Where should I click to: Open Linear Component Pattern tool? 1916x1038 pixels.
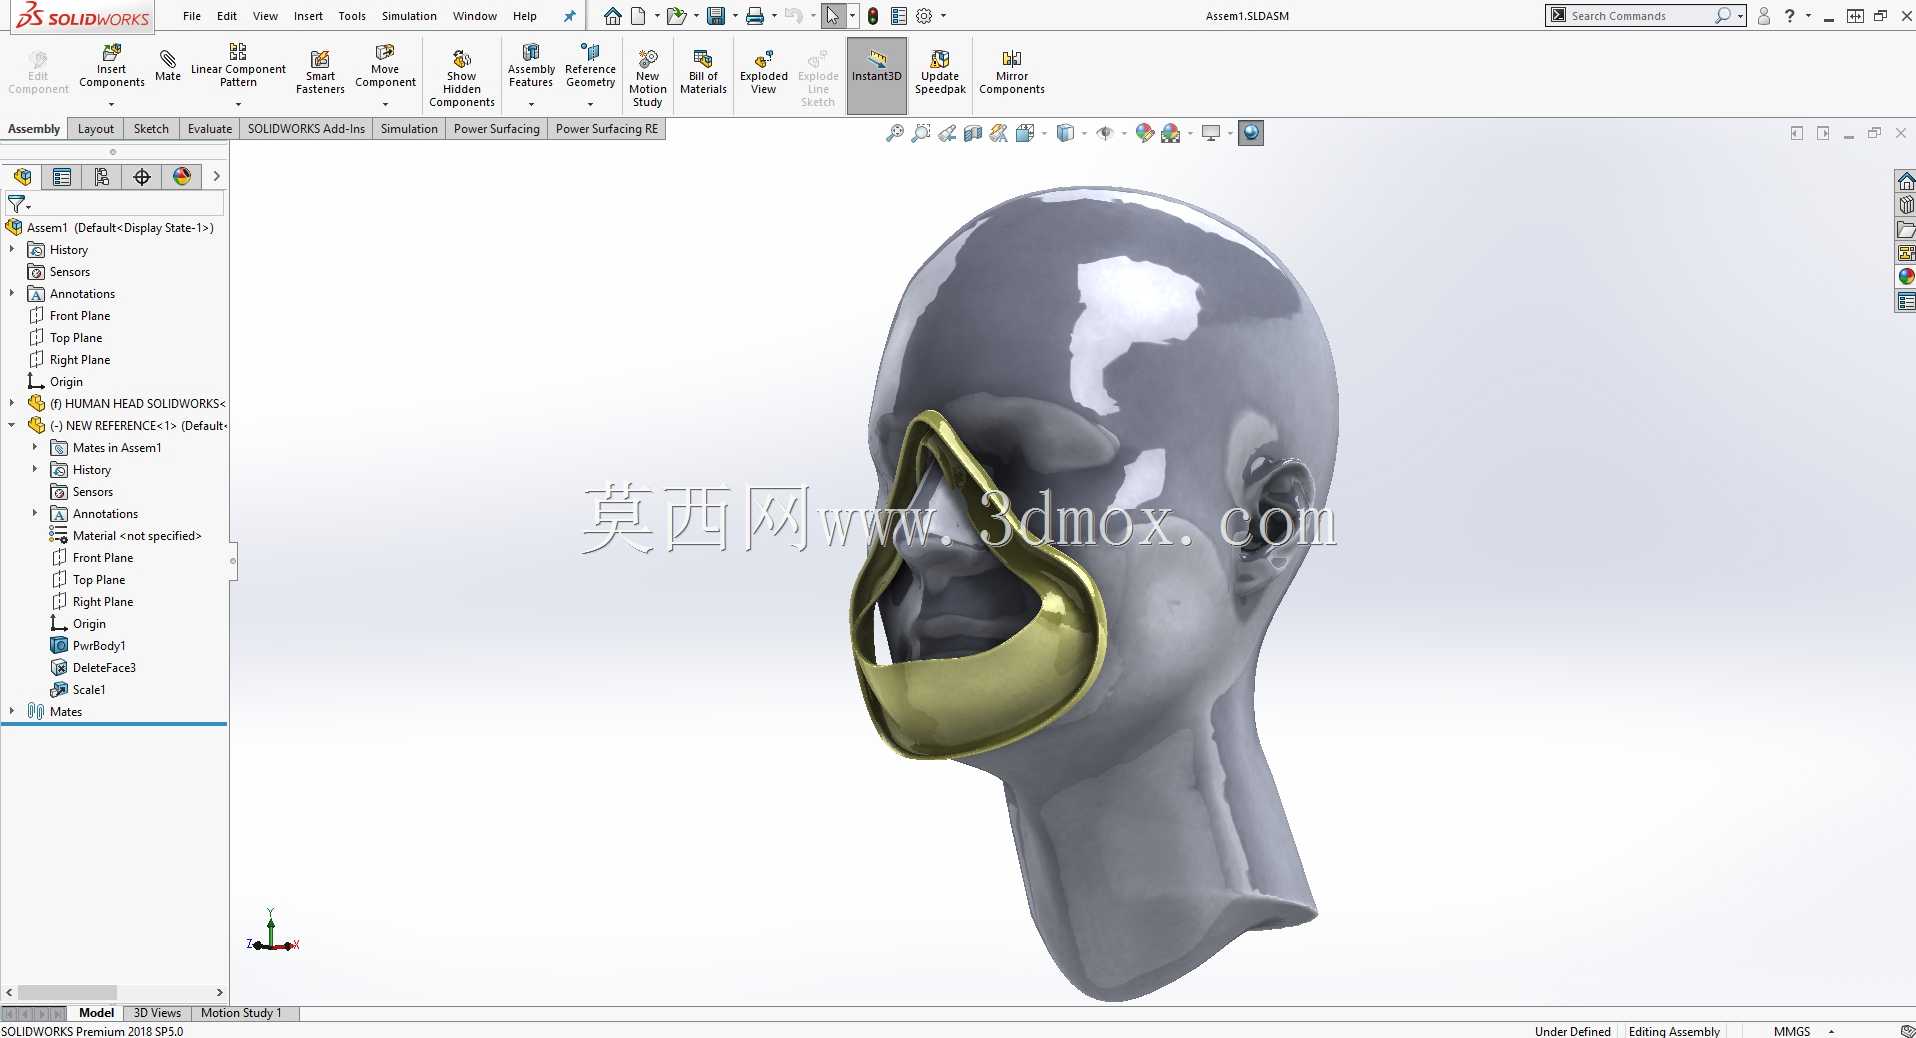(x=238, y=67)
